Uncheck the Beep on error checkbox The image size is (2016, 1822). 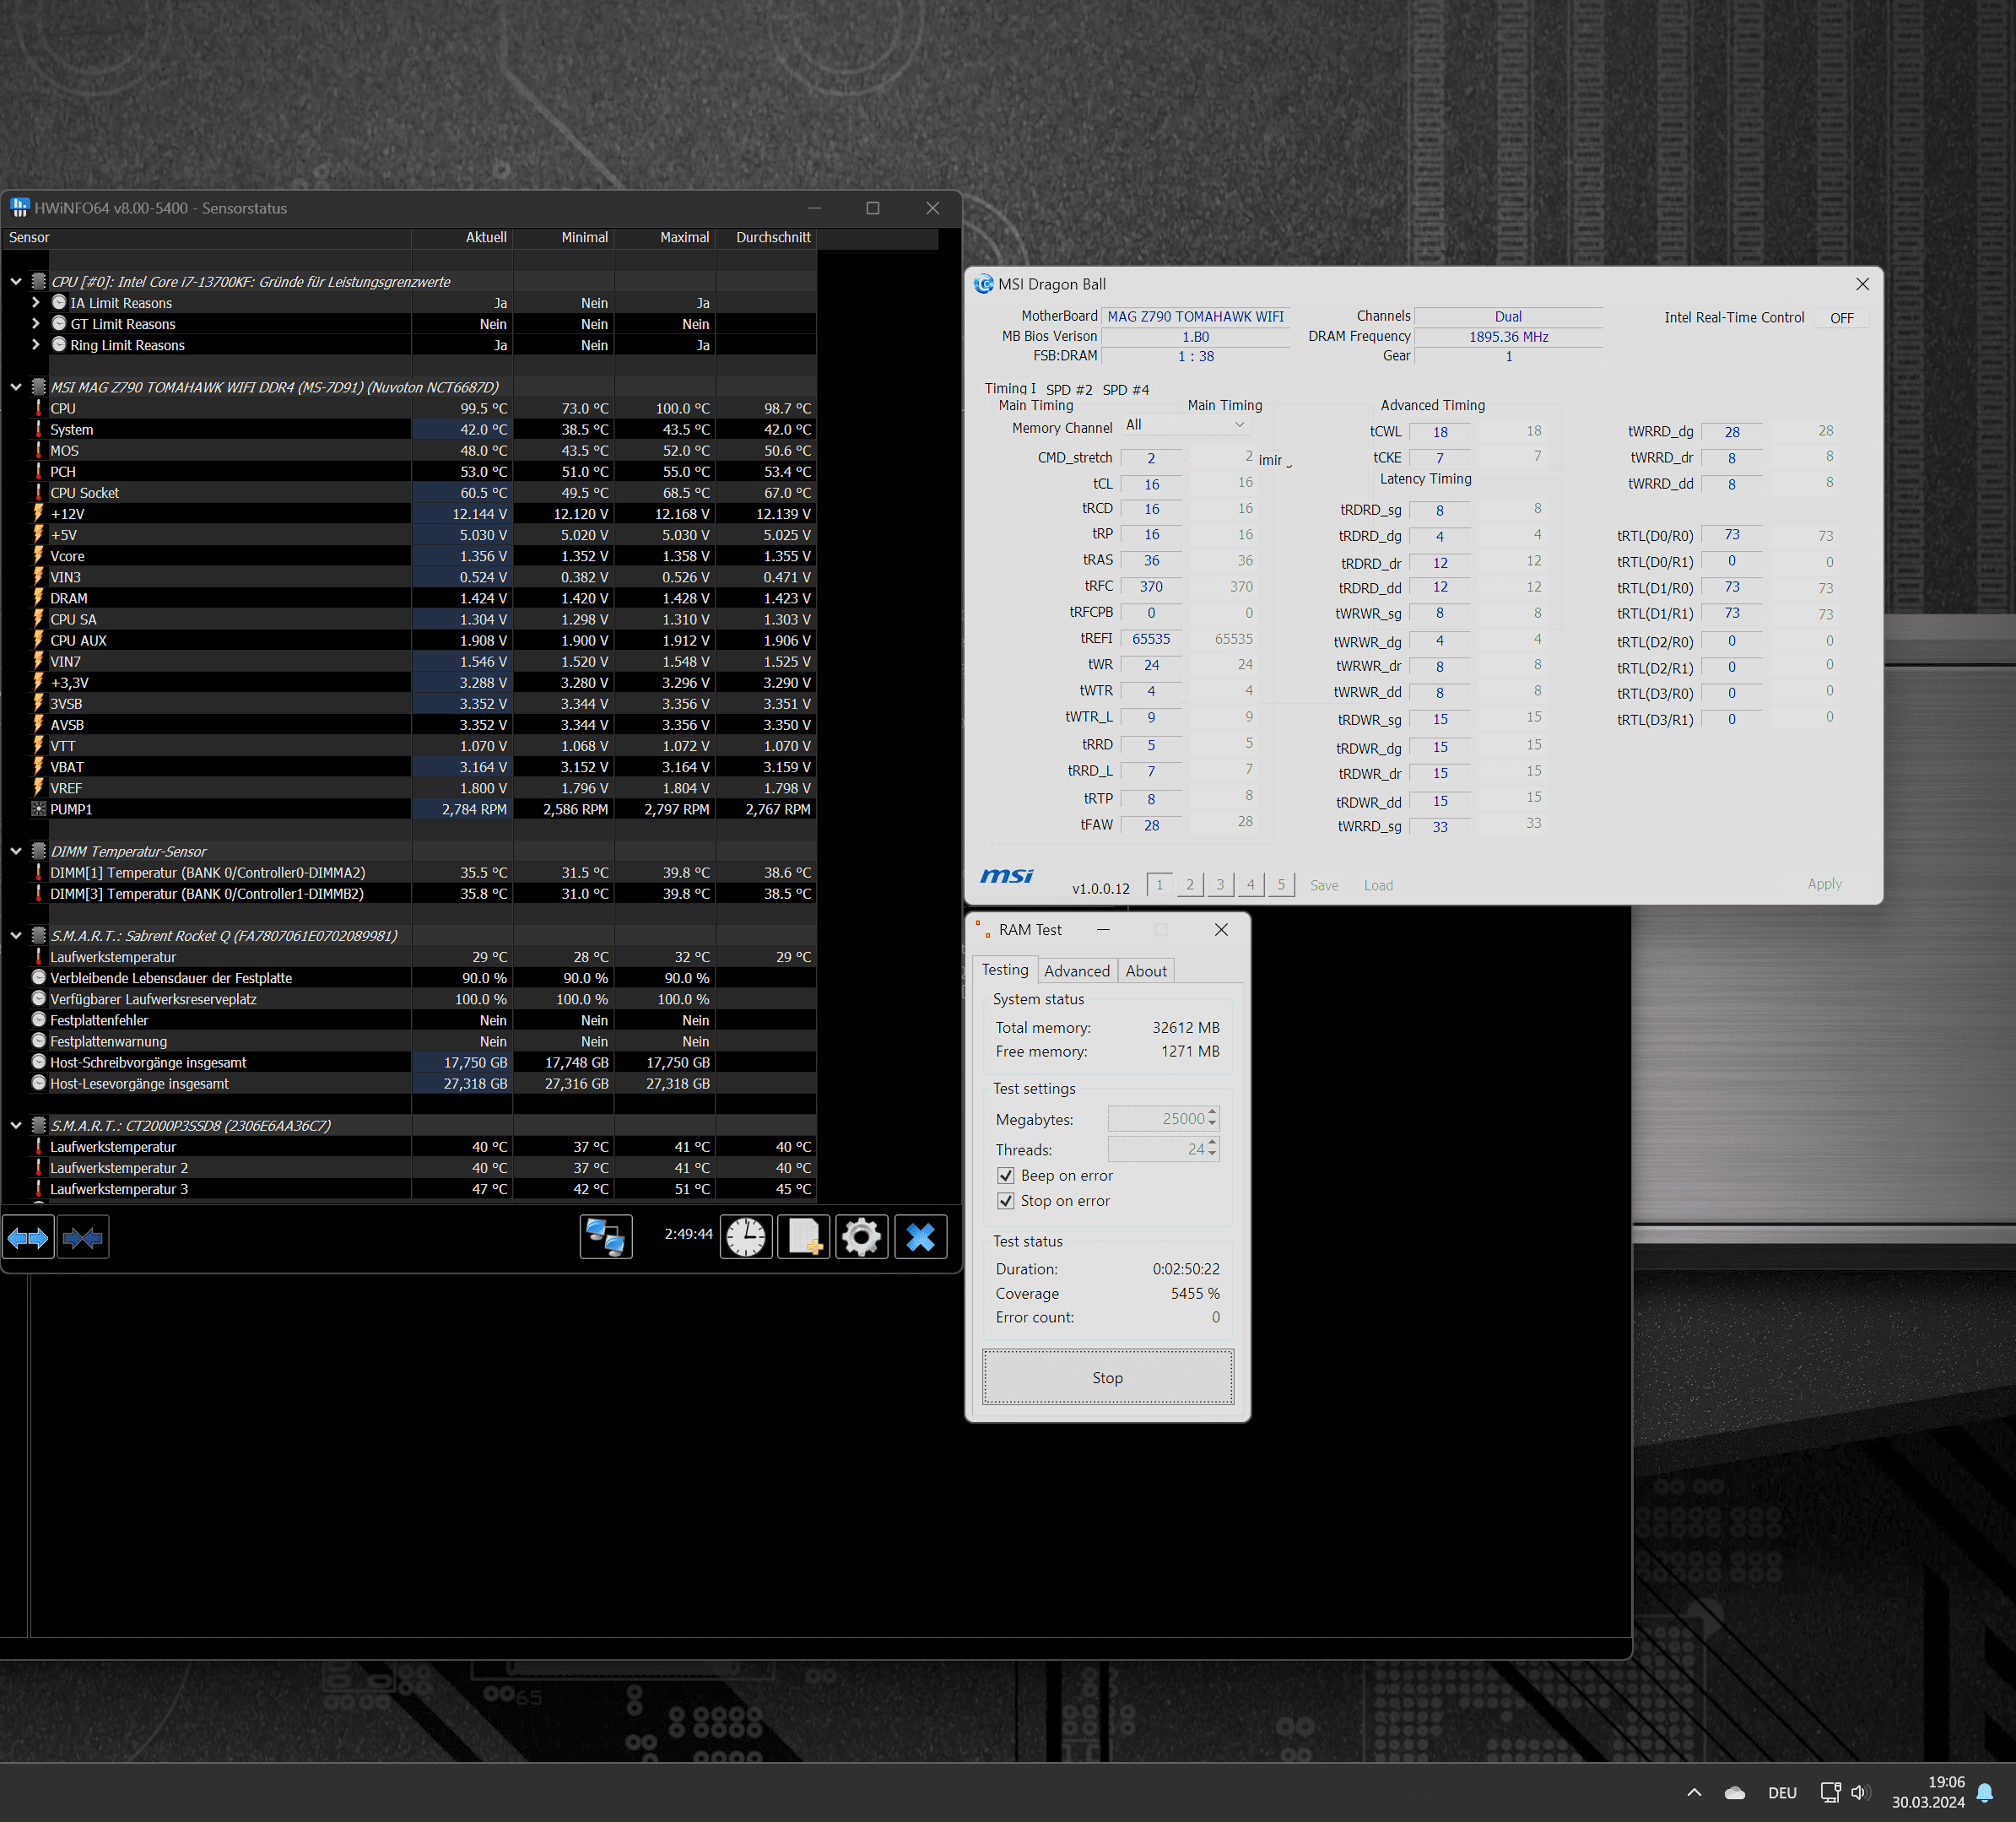[1006, 1176]
